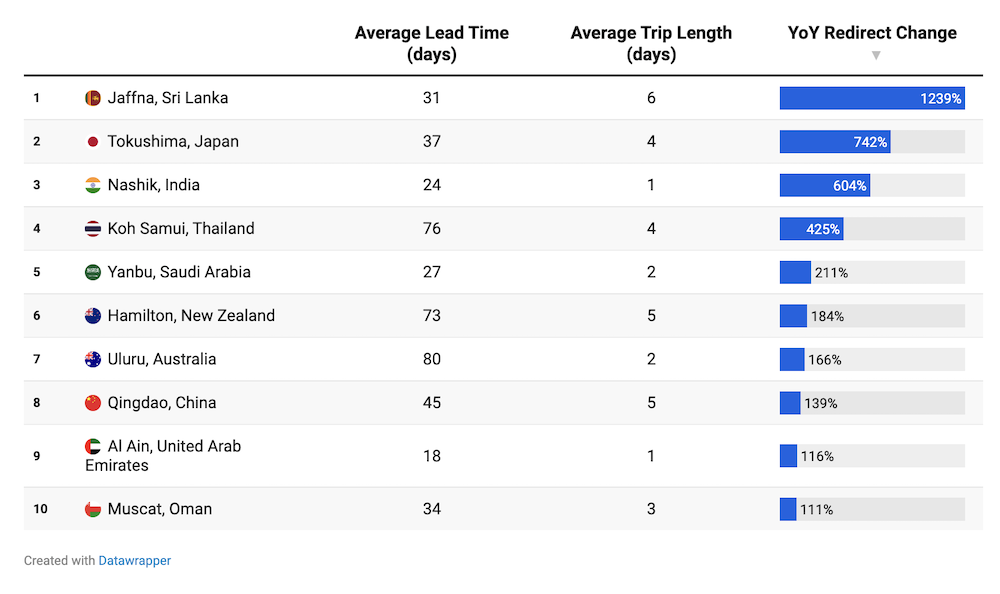Image resolution: width=1000 pixels, height=594 pixels.
Task: Select the Koh Samui, Thailand destination name
Action: [x=181, y=229]
